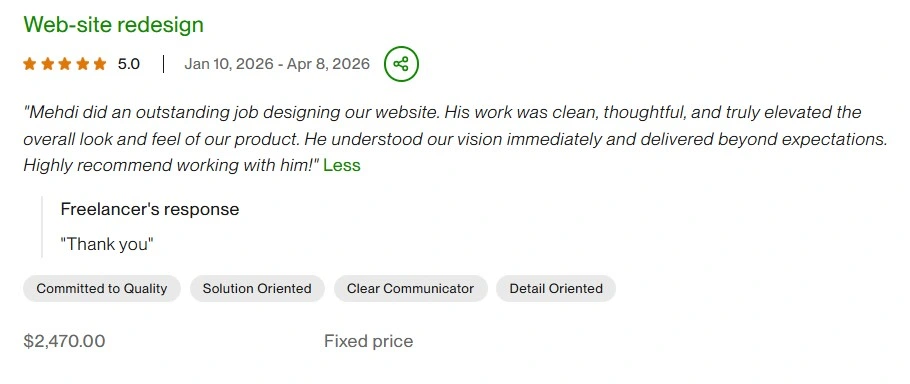
Task: Click the "Thank you" freelancer reply text
Action: click(107, 244)
